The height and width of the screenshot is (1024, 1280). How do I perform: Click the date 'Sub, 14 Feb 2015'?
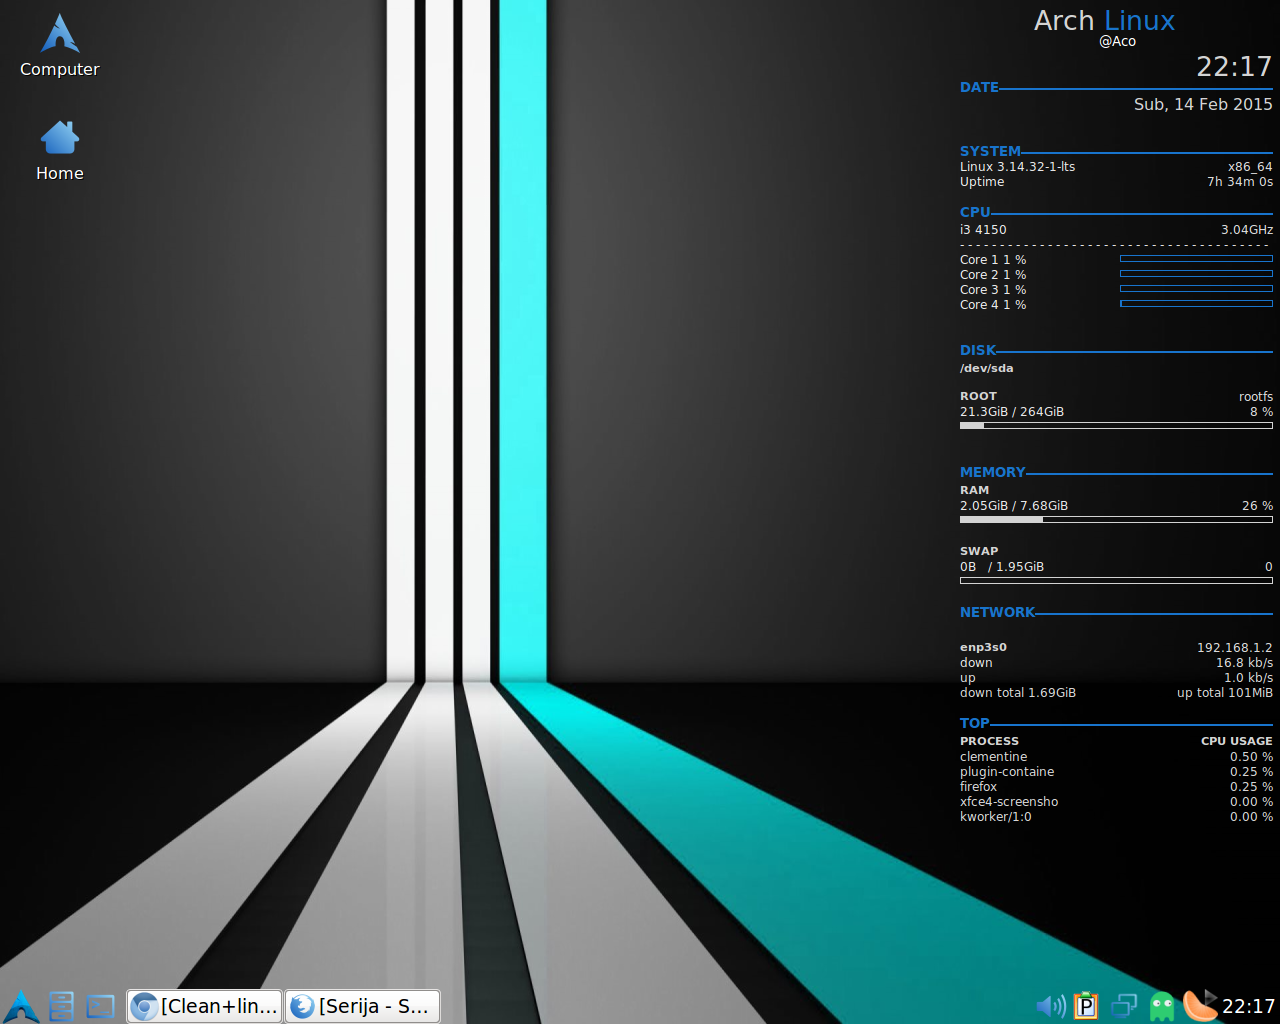(x=1203, y=104)
